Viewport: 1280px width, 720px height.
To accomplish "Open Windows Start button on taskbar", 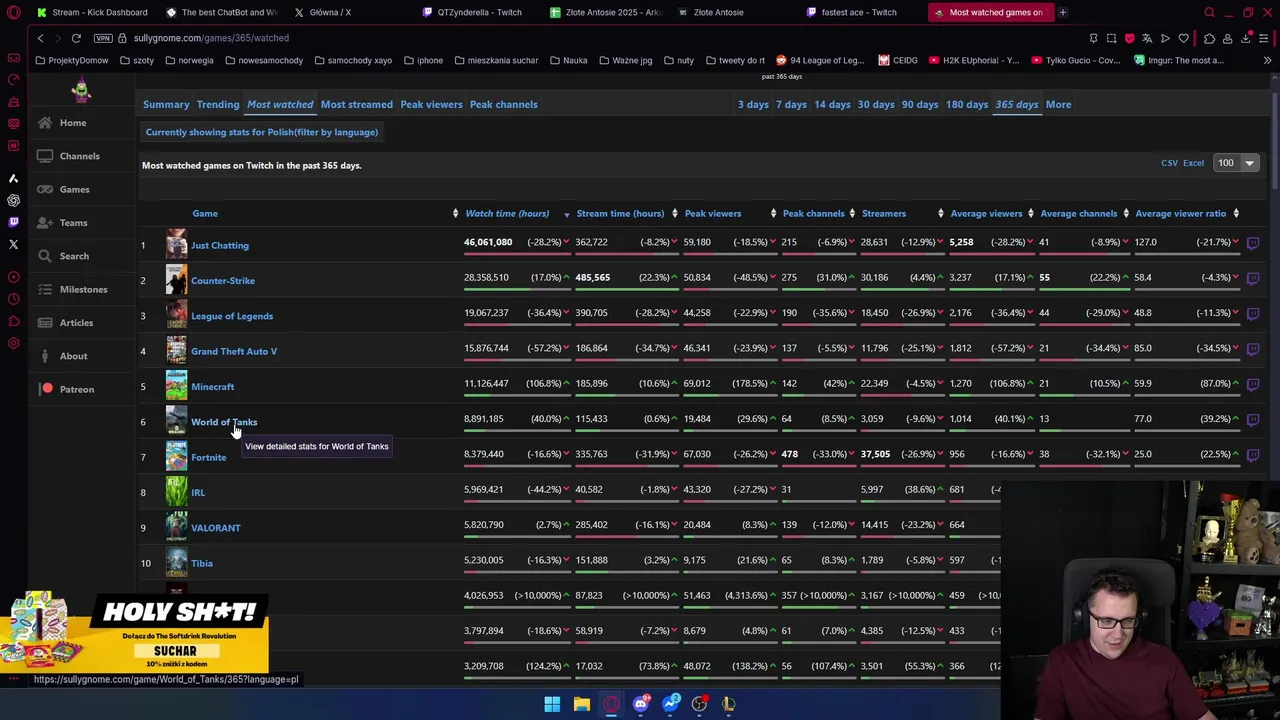I will coord(552,704).
